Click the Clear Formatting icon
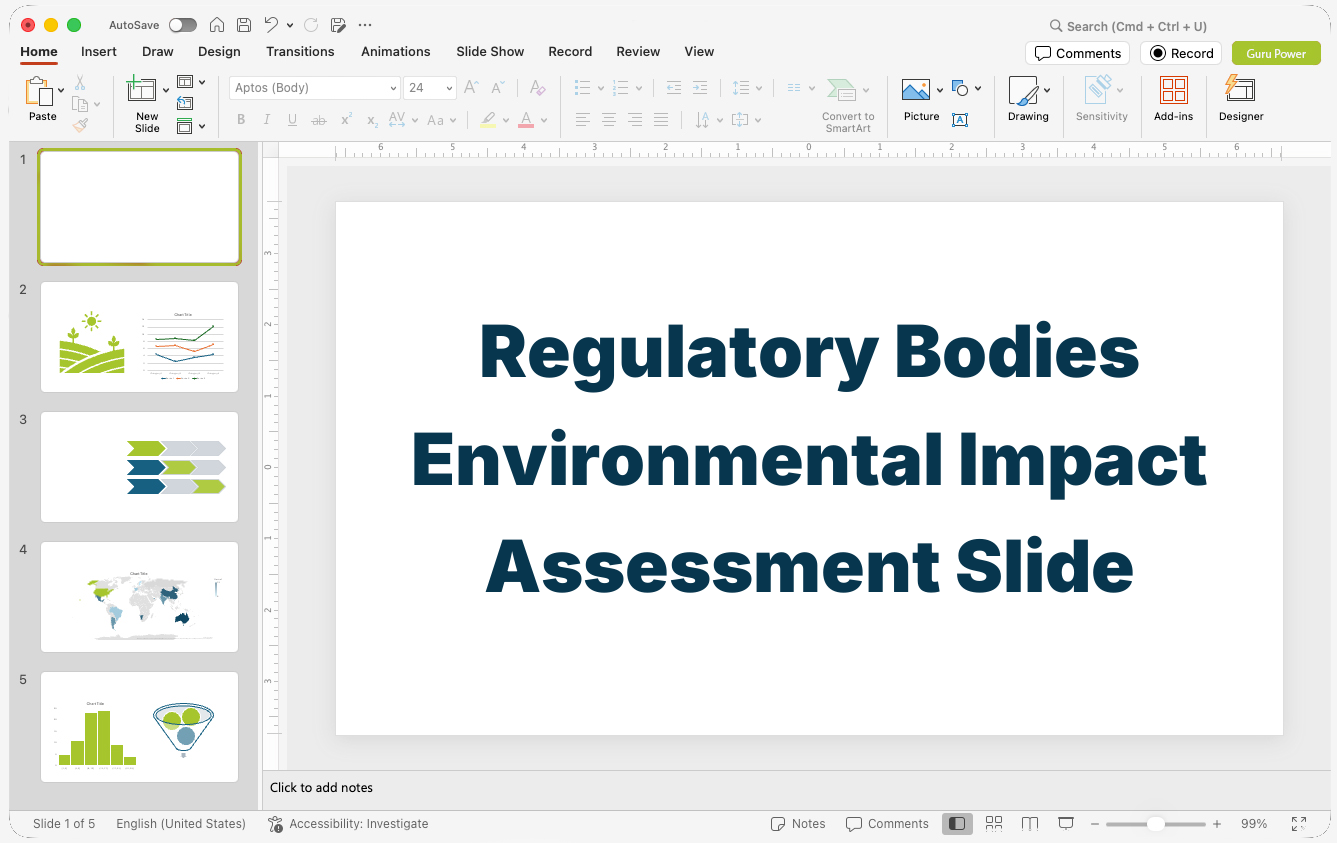The width and height of the screenshot is (1337, 843). click(538, 88)
